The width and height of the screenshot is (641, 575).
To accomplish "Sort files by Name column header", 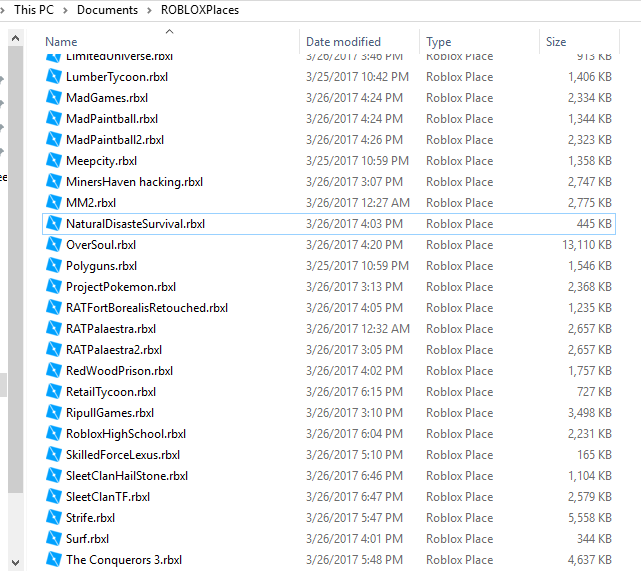I will [x=61, y=42].
